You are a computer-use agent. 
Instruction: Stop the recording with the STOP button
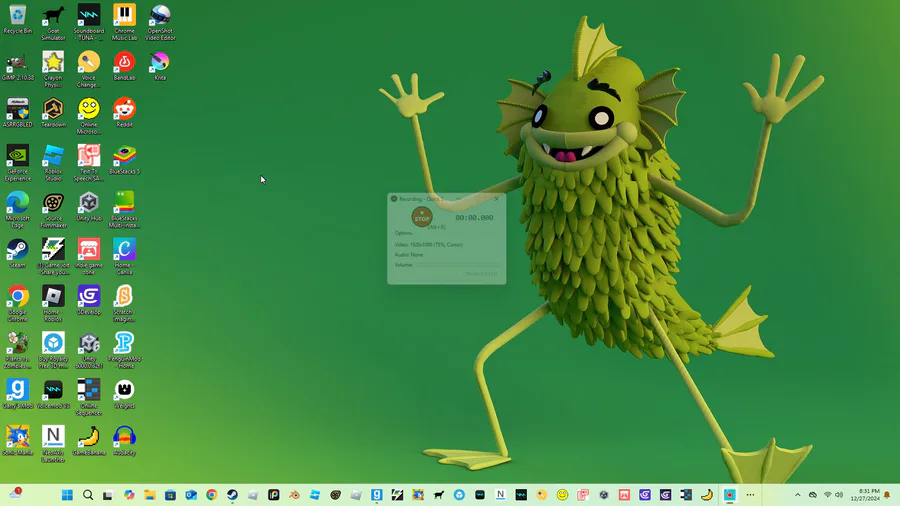point(422,217)
